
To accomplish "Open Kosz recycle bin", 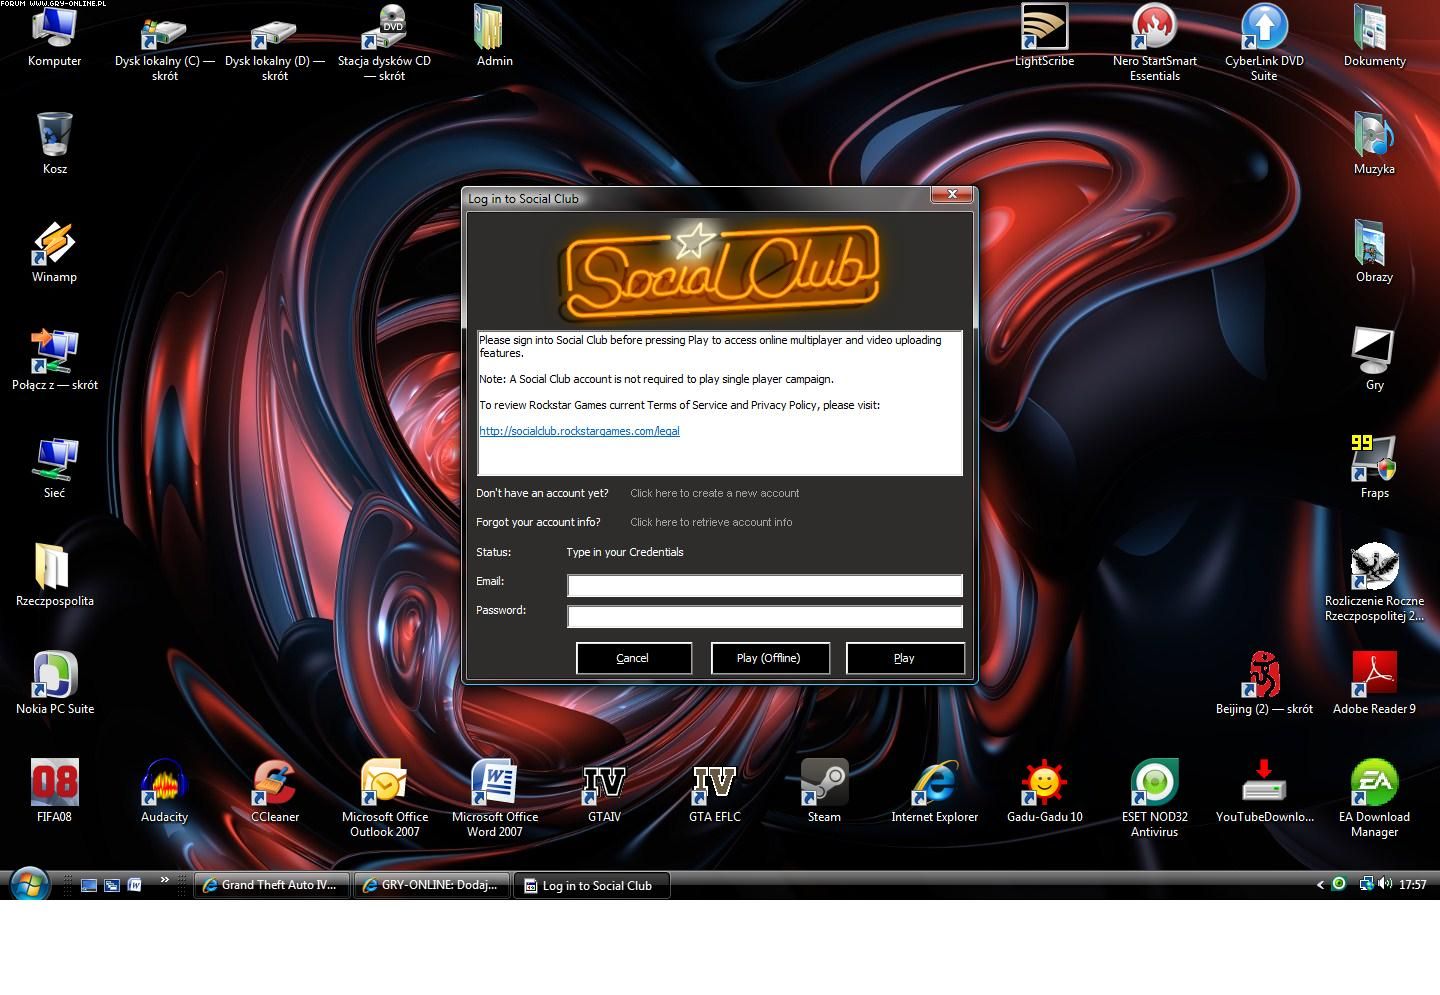I will 54,143.
